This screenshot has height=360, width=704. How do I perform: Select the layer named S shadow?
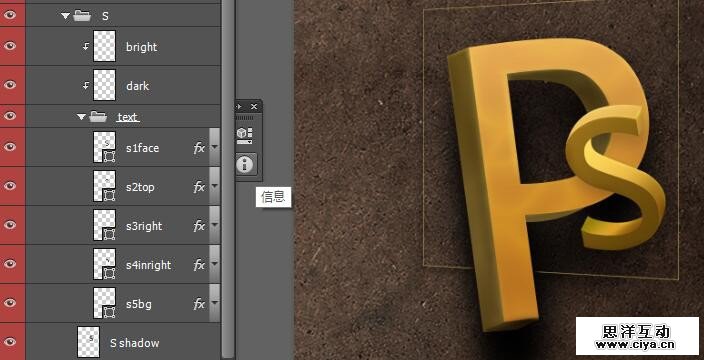pyautogui.click(x=134, y=343)
